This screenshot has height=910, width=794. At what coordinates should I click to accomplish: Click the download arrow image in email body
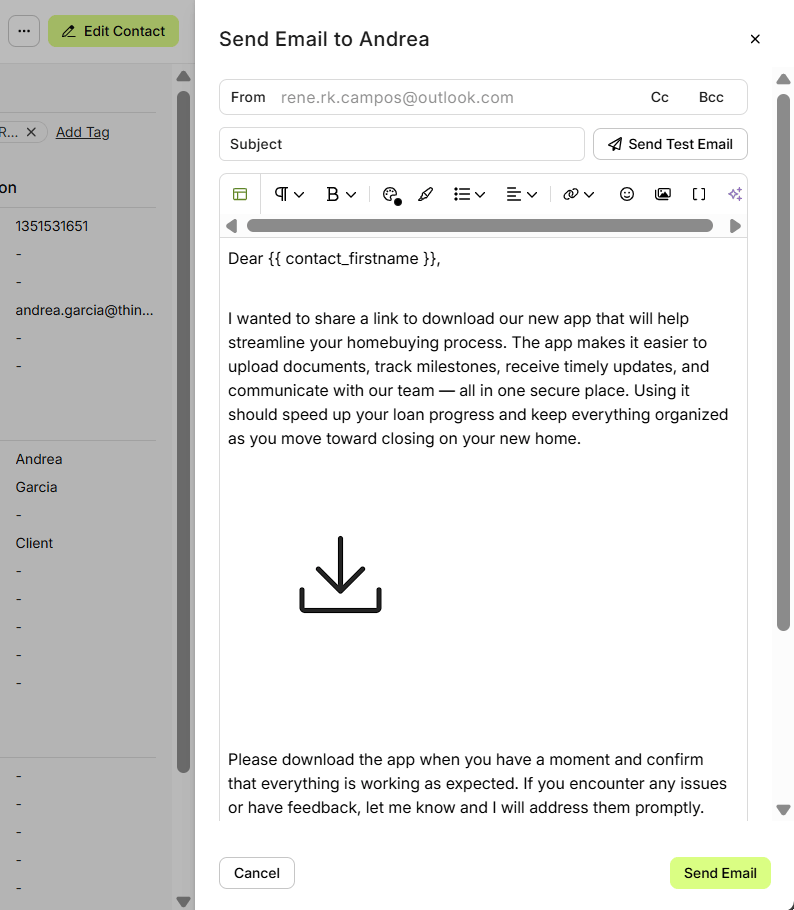click(x=340, y=574)
